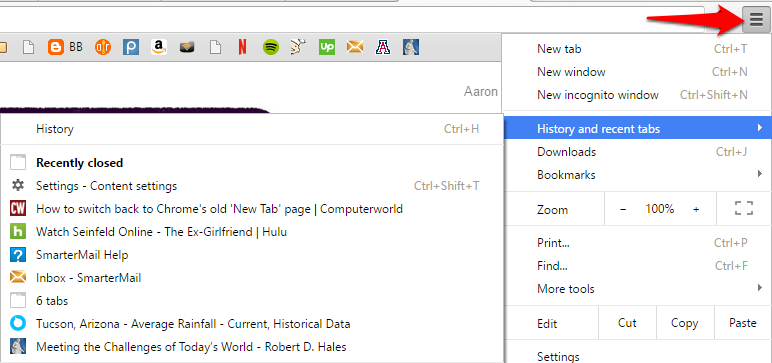Open the Pandora bookmark icon
The width and height of the screenshot is (772, 363).
130,47
